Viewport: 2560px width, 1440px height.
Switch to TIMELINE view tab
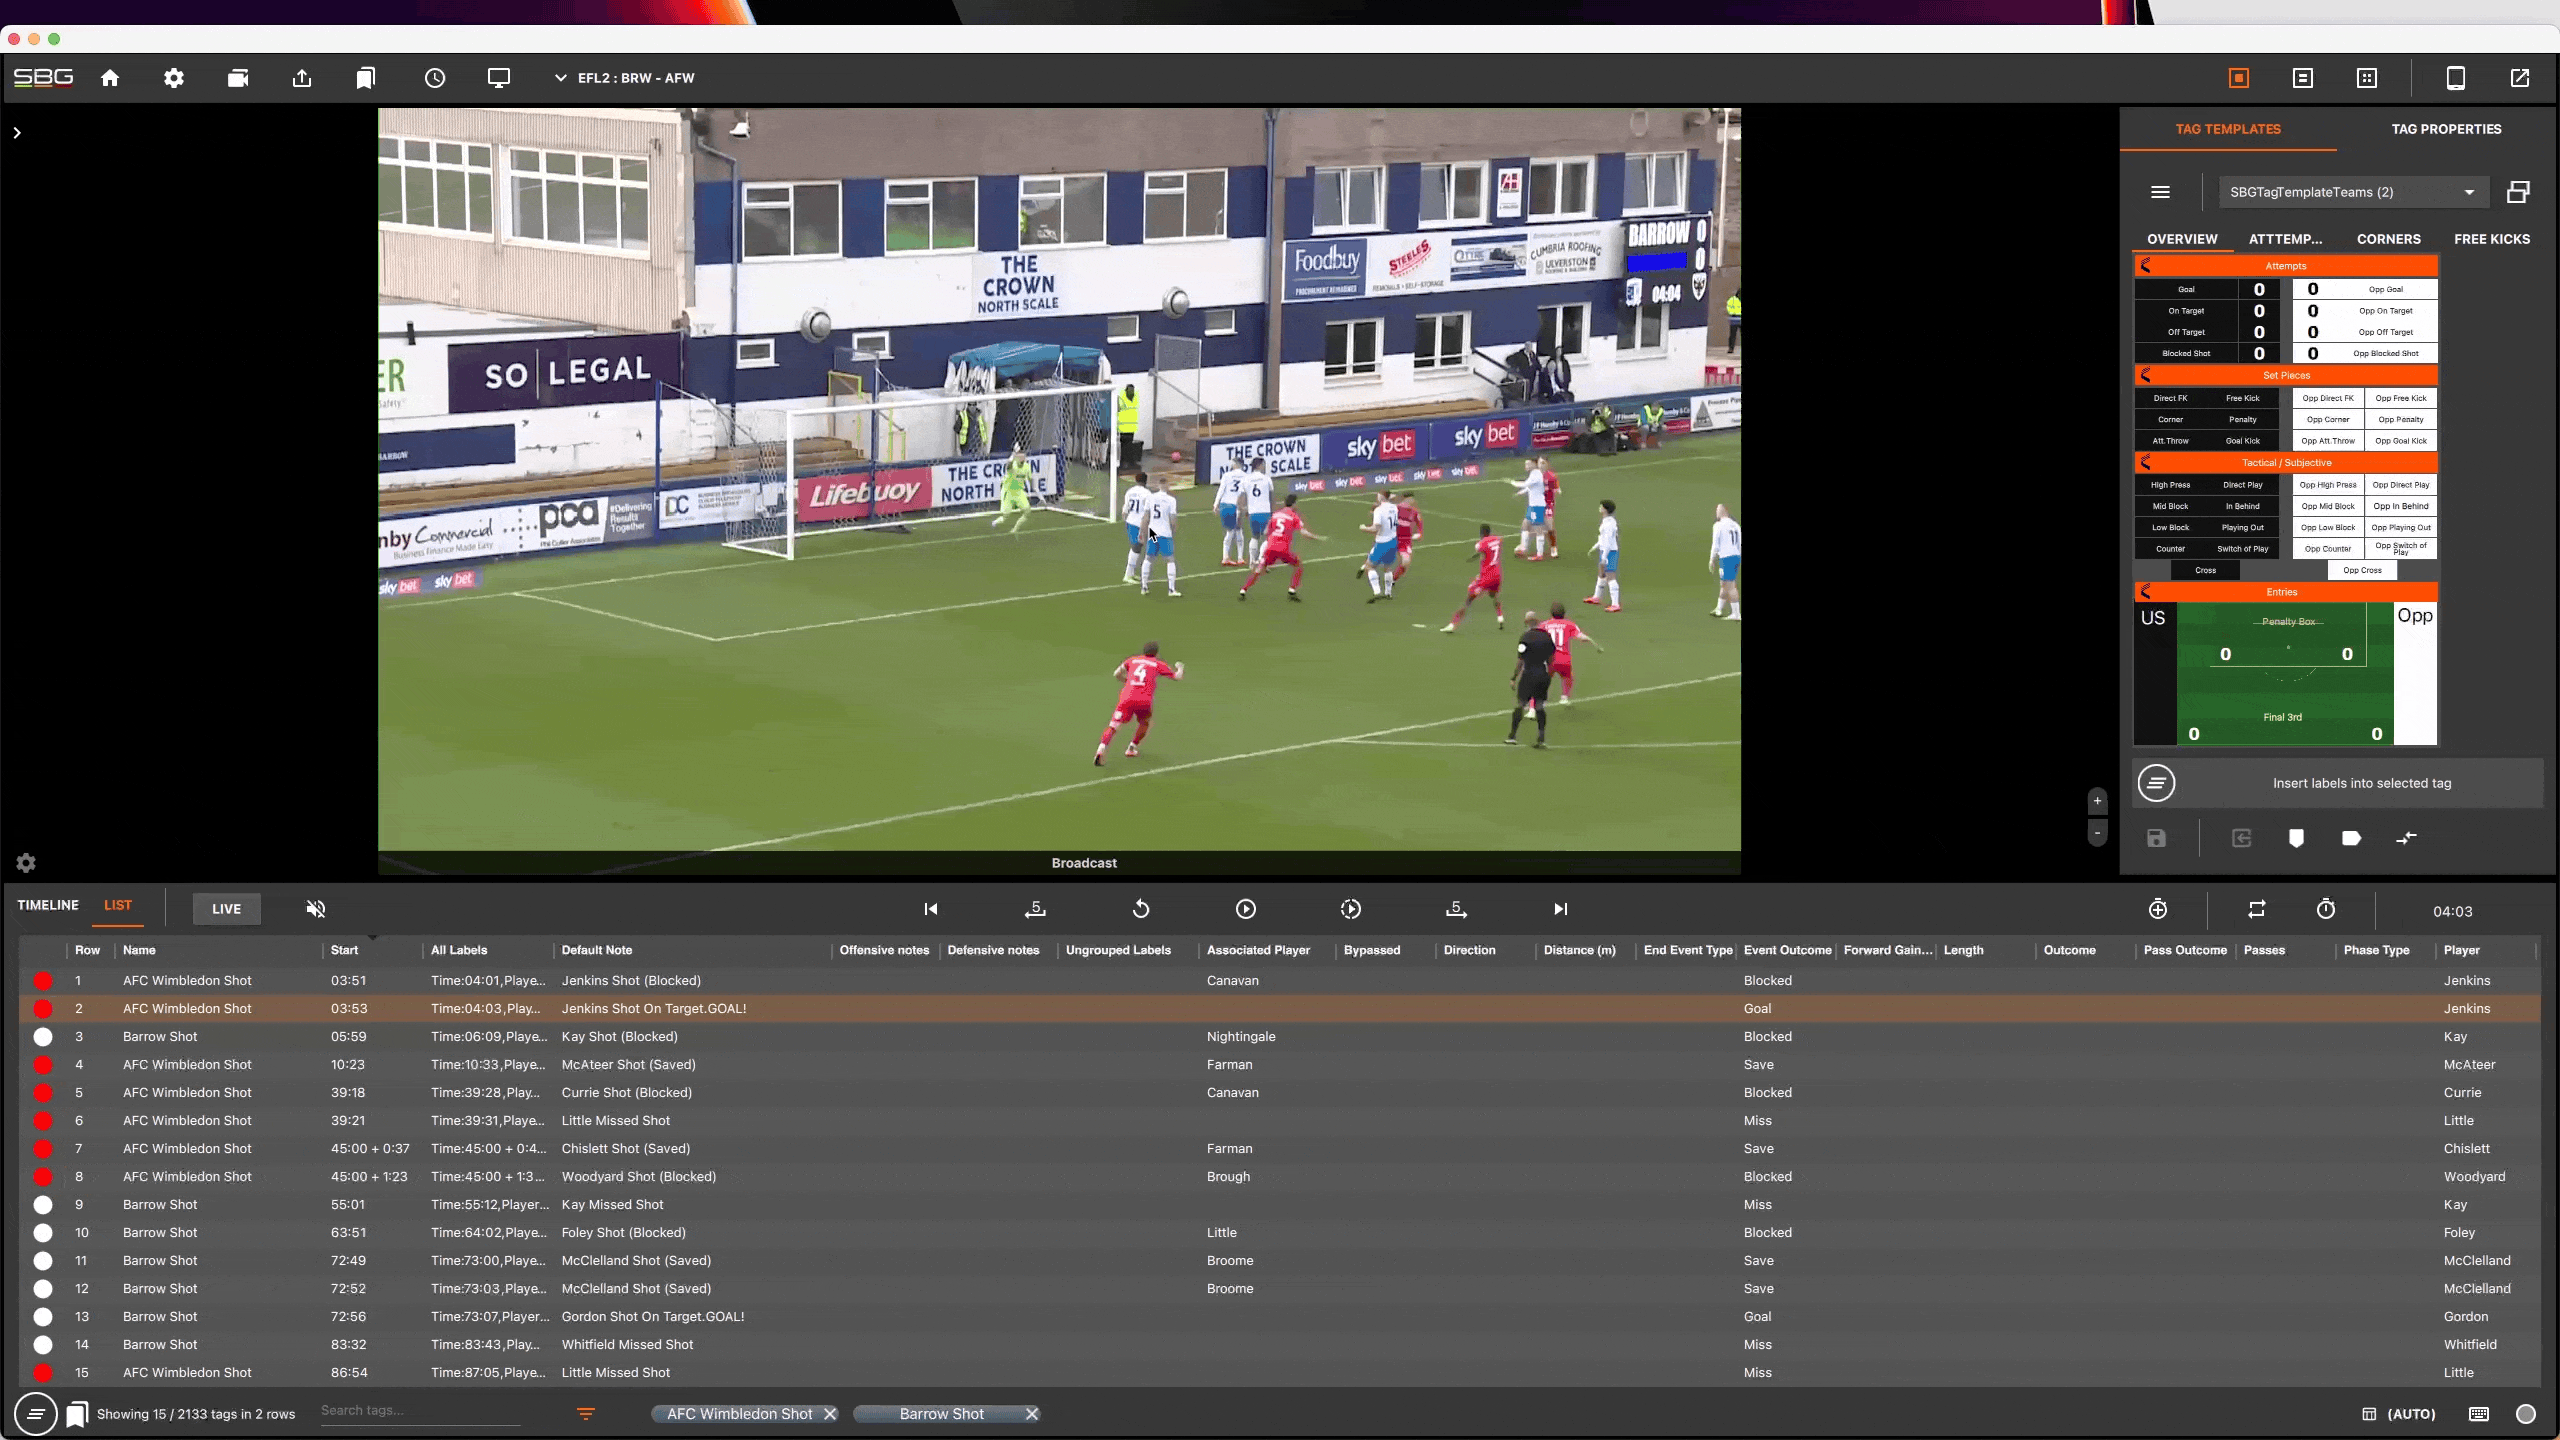[48, 905]
